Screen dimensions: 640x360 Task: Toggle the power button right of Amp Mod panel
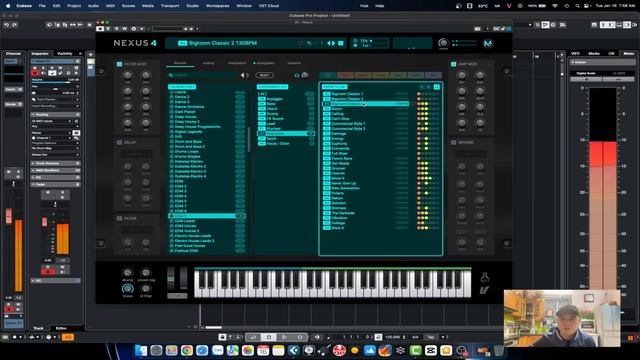pyautogui.click(x=507, y=71)
